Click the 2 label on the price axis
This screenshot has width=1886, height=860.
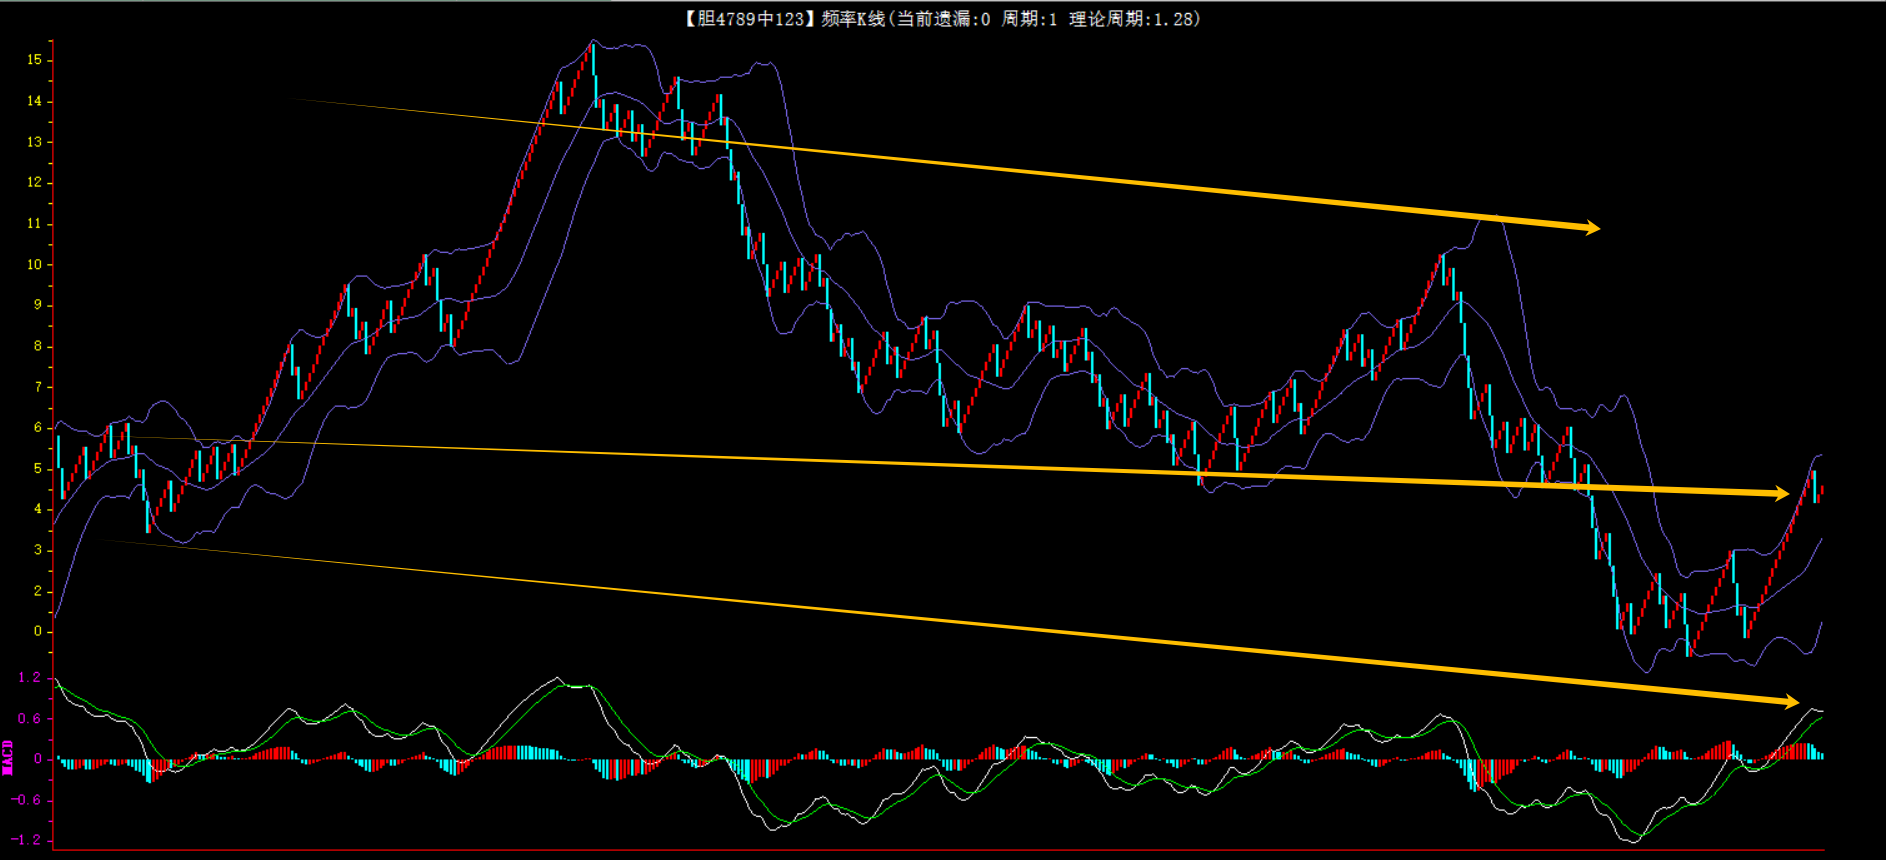pyautogui.click(x=38, y=590)
